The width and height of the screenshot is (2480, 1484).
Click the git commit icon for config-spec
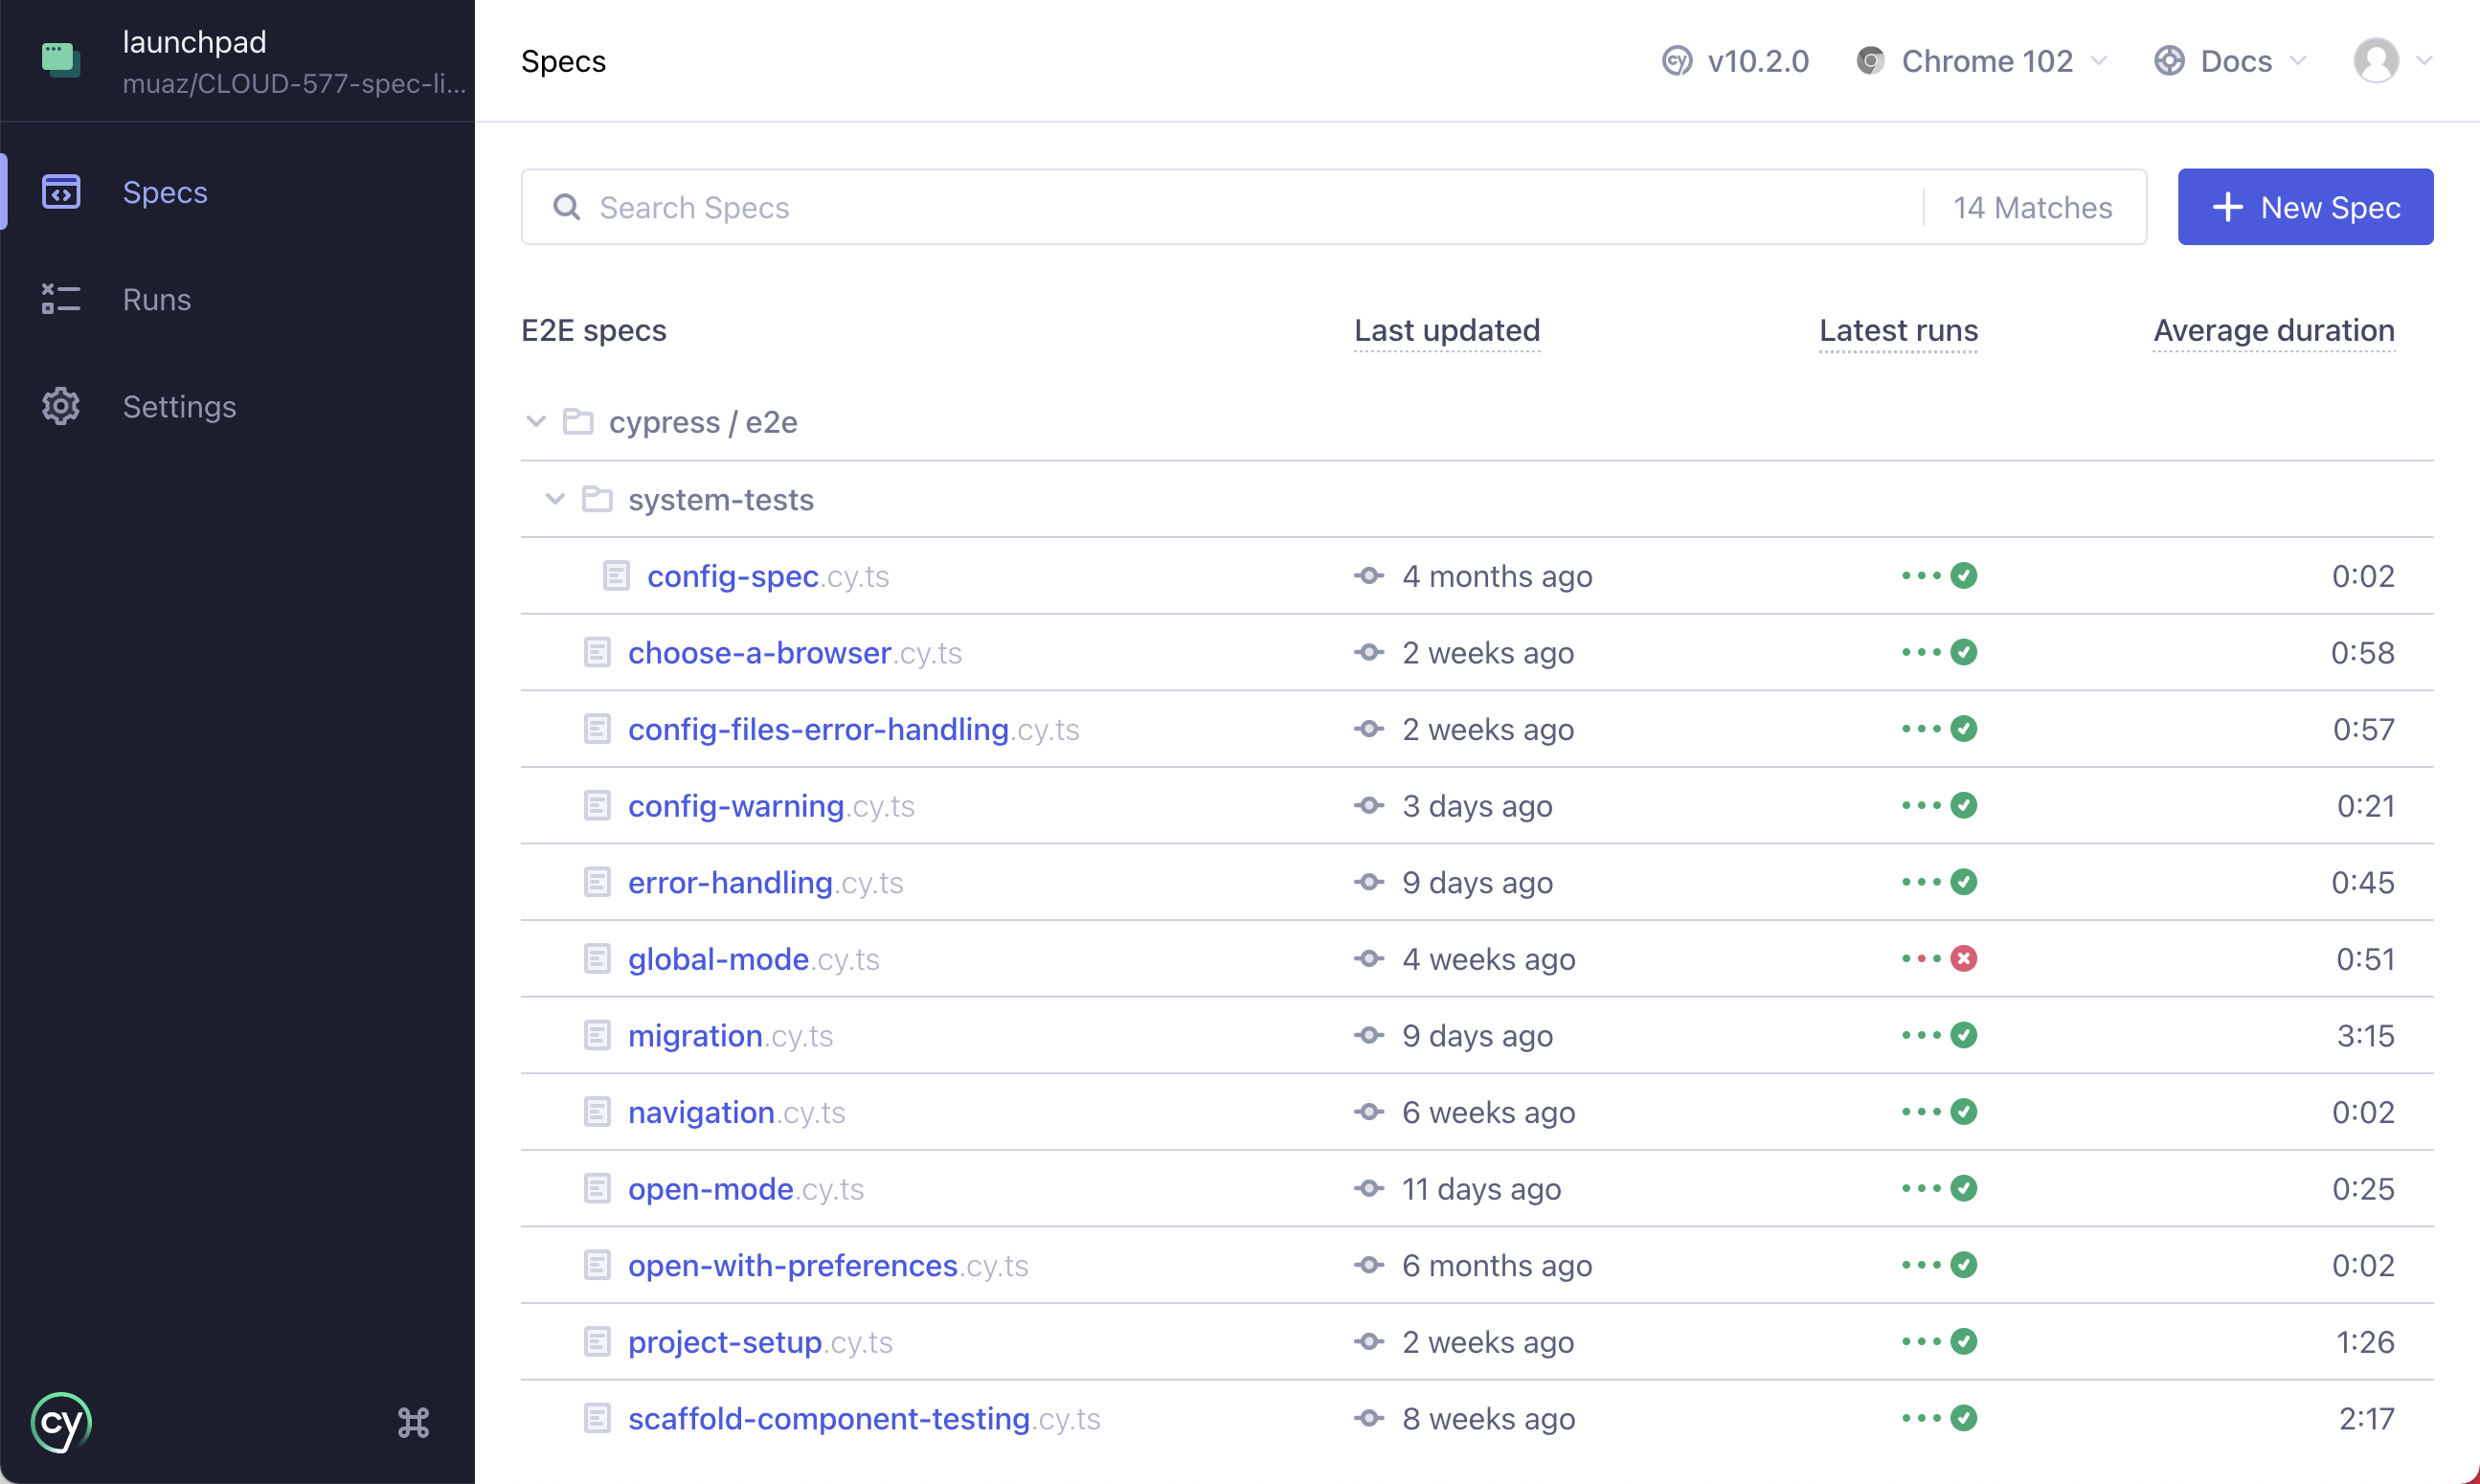coord(1369,576)
